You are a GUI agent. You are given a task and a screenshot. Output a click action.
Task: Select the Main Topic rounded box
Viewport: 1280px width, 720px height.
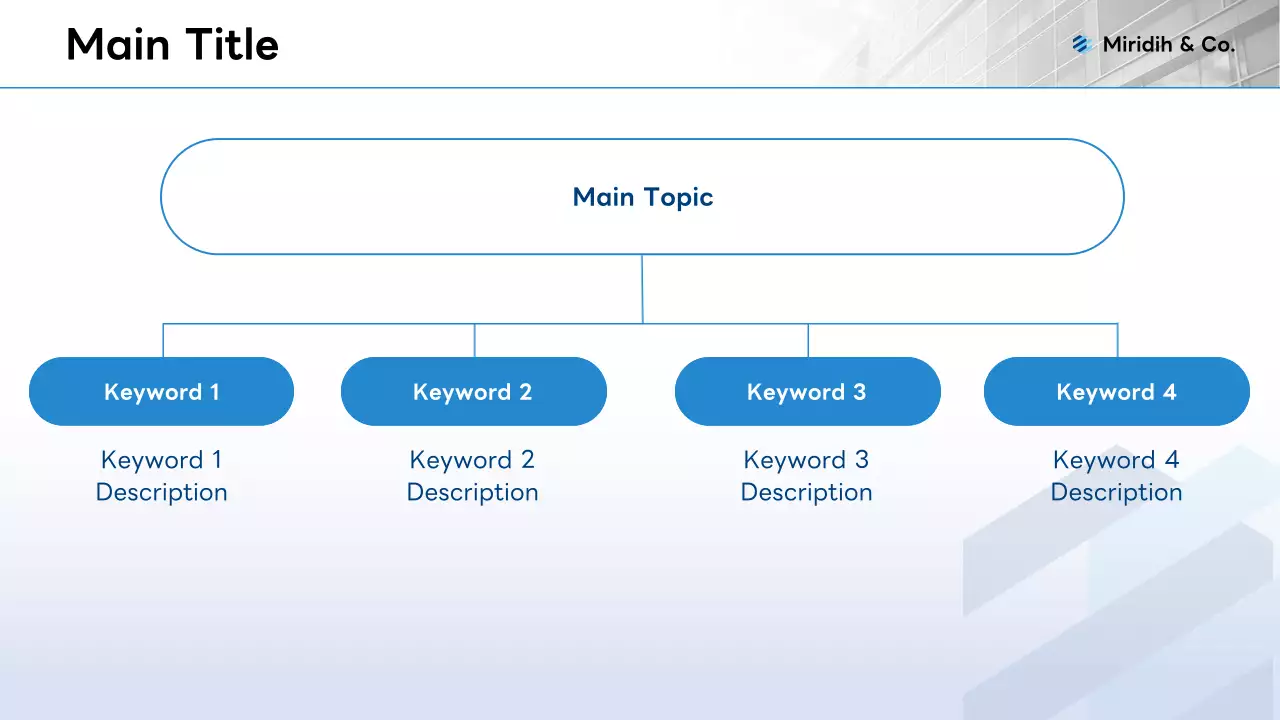pyautogui.click(x=642, y=197)
